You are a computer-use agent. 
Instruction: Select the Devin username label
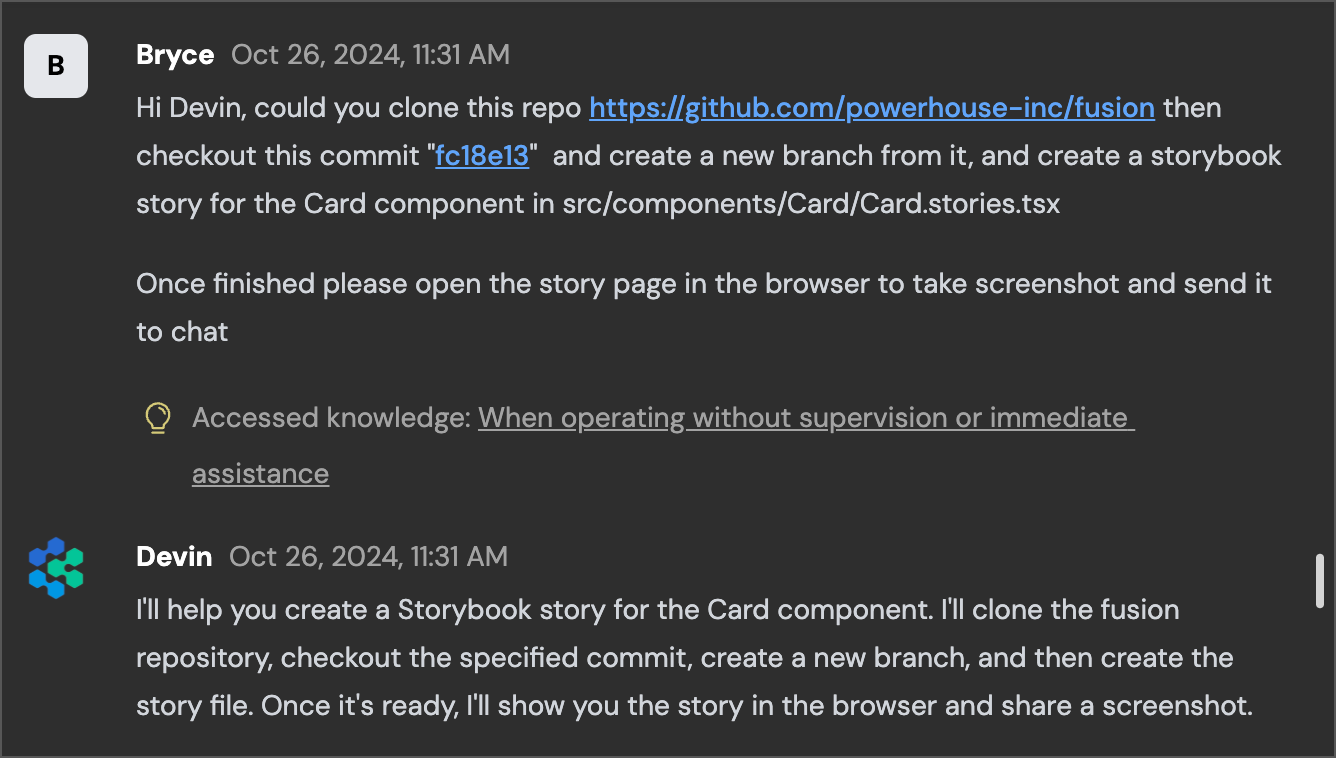pyautogui.click(x=174, y=556)
